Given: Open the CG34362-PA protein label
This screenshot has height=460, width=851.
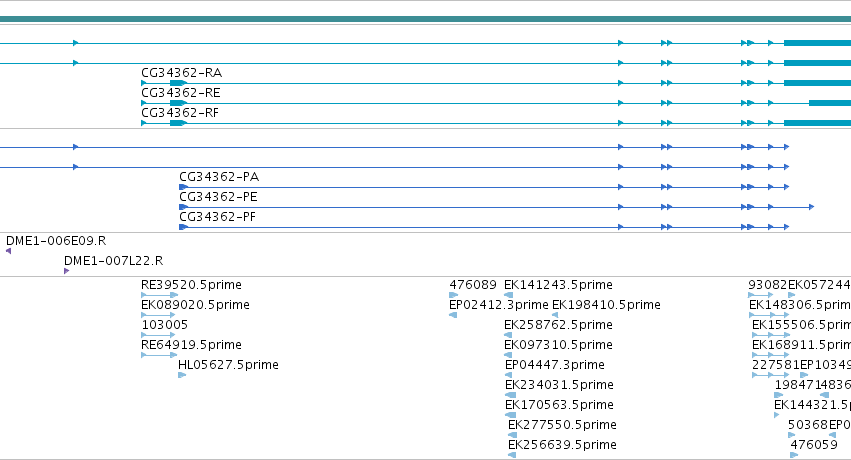Looking at the screenshot, I should click(x=219, y=177).
